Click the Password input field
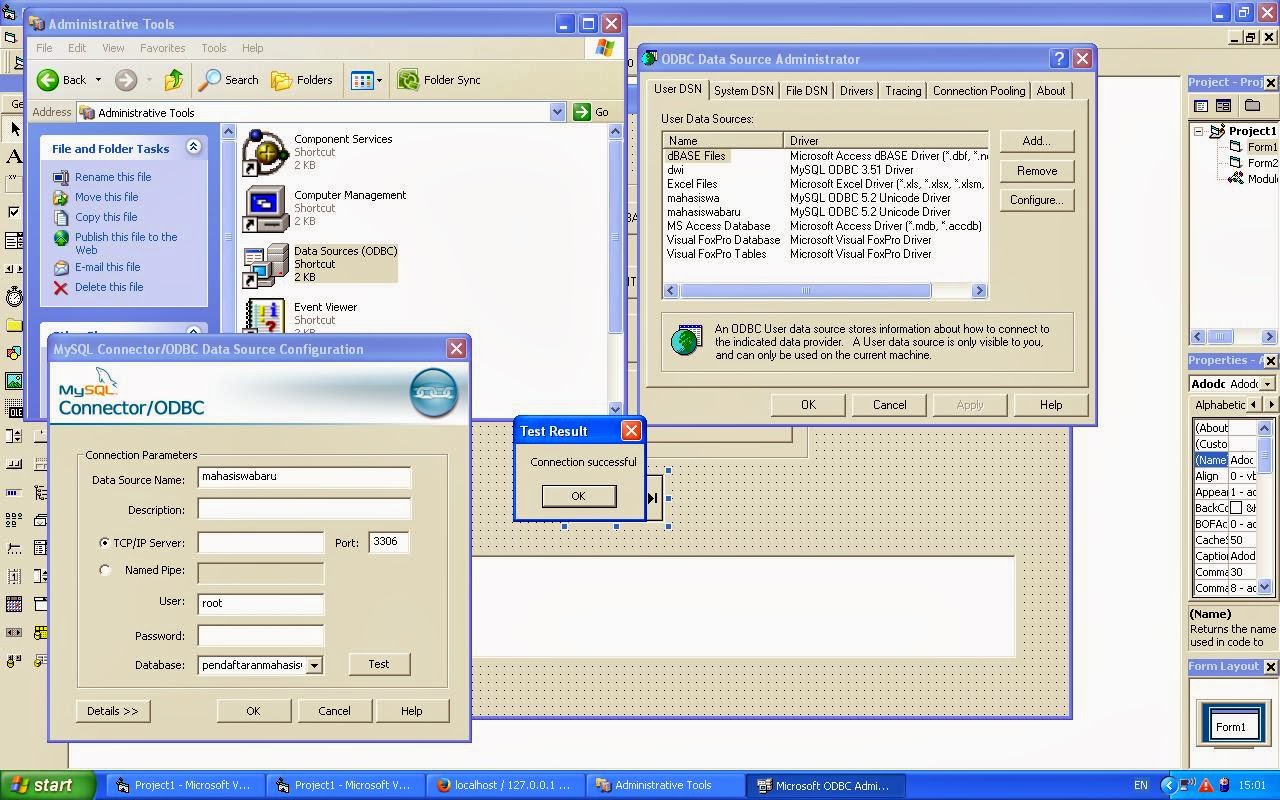1280x800 pixels. [260, 635]
